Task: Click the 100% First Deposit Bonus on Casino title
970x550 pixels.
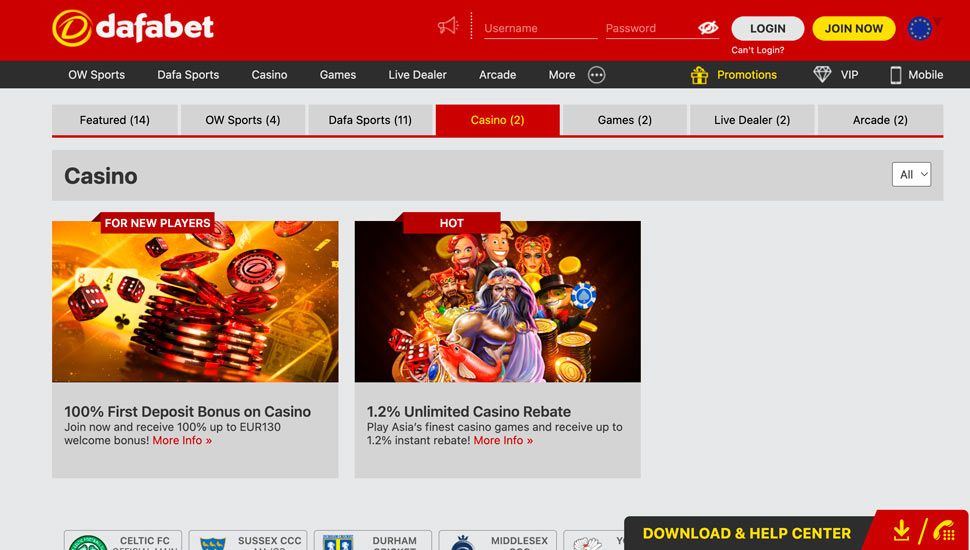Action: pos(187,411)
